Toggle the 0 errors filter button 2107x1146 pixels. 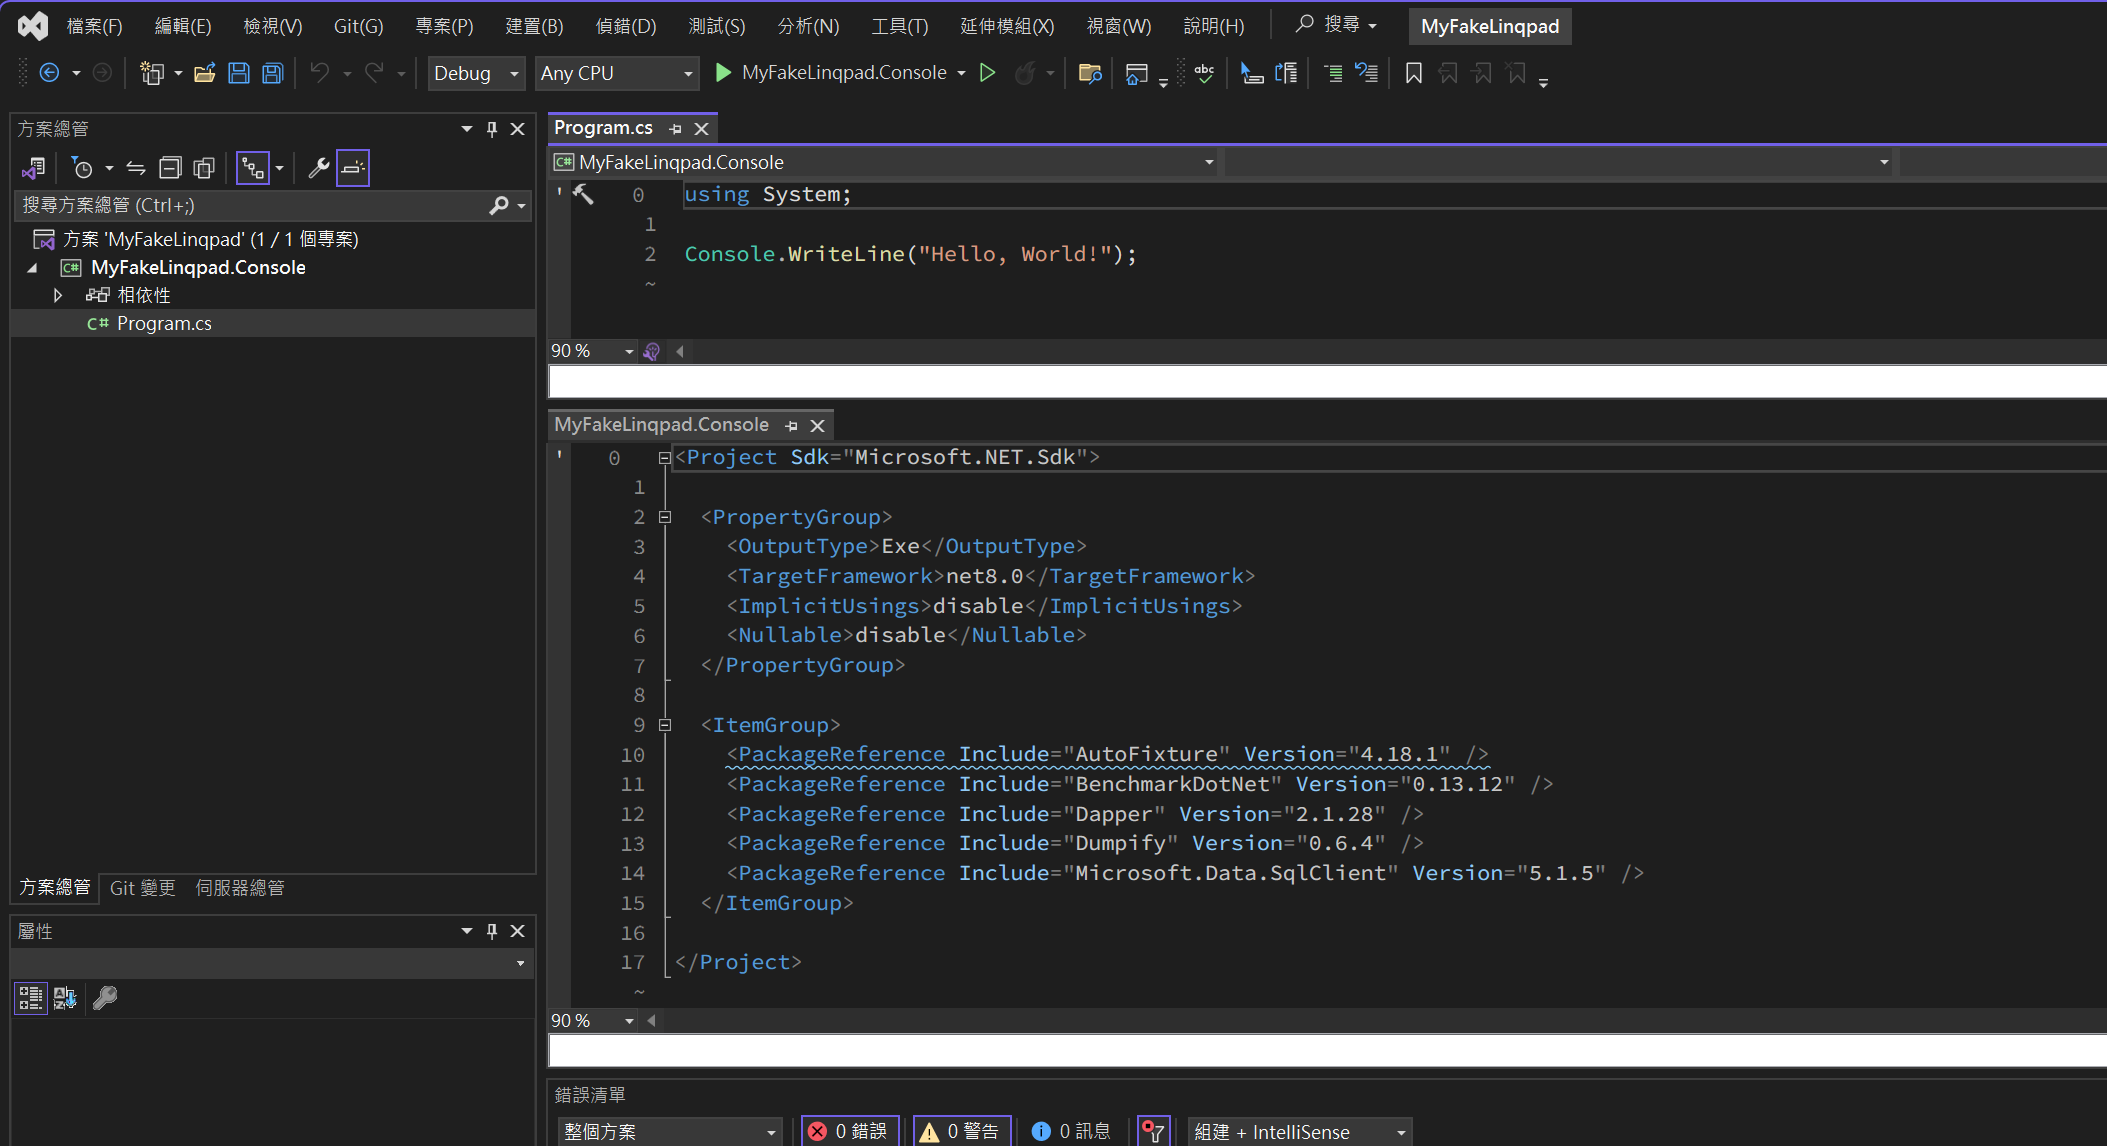tap(850, 1131)
